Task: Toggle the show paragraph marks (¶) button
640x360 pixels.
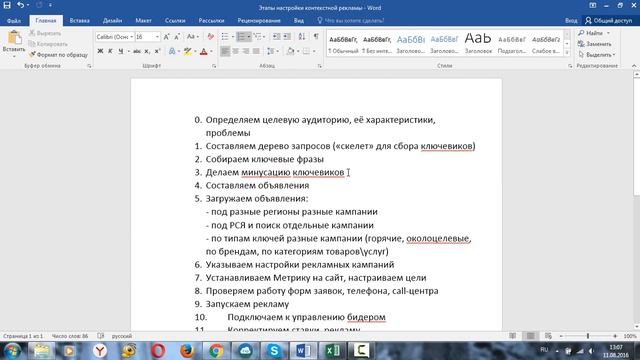Action: tap(316, 37)
